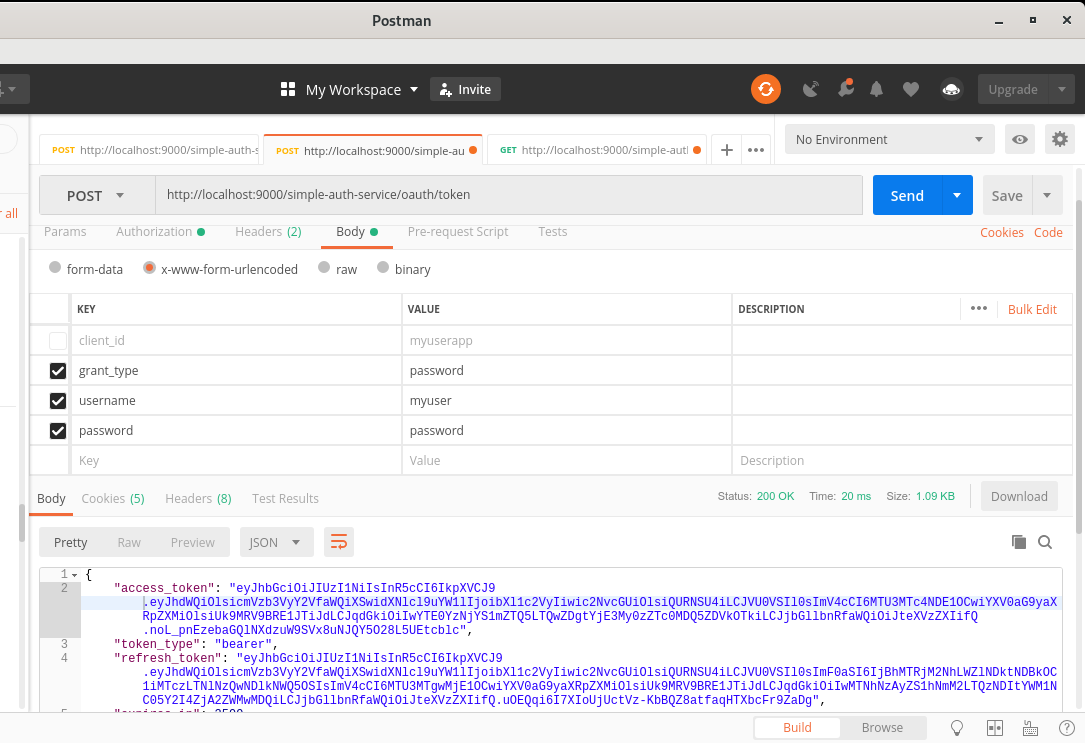Toggle two-pane layout icon

994,728
